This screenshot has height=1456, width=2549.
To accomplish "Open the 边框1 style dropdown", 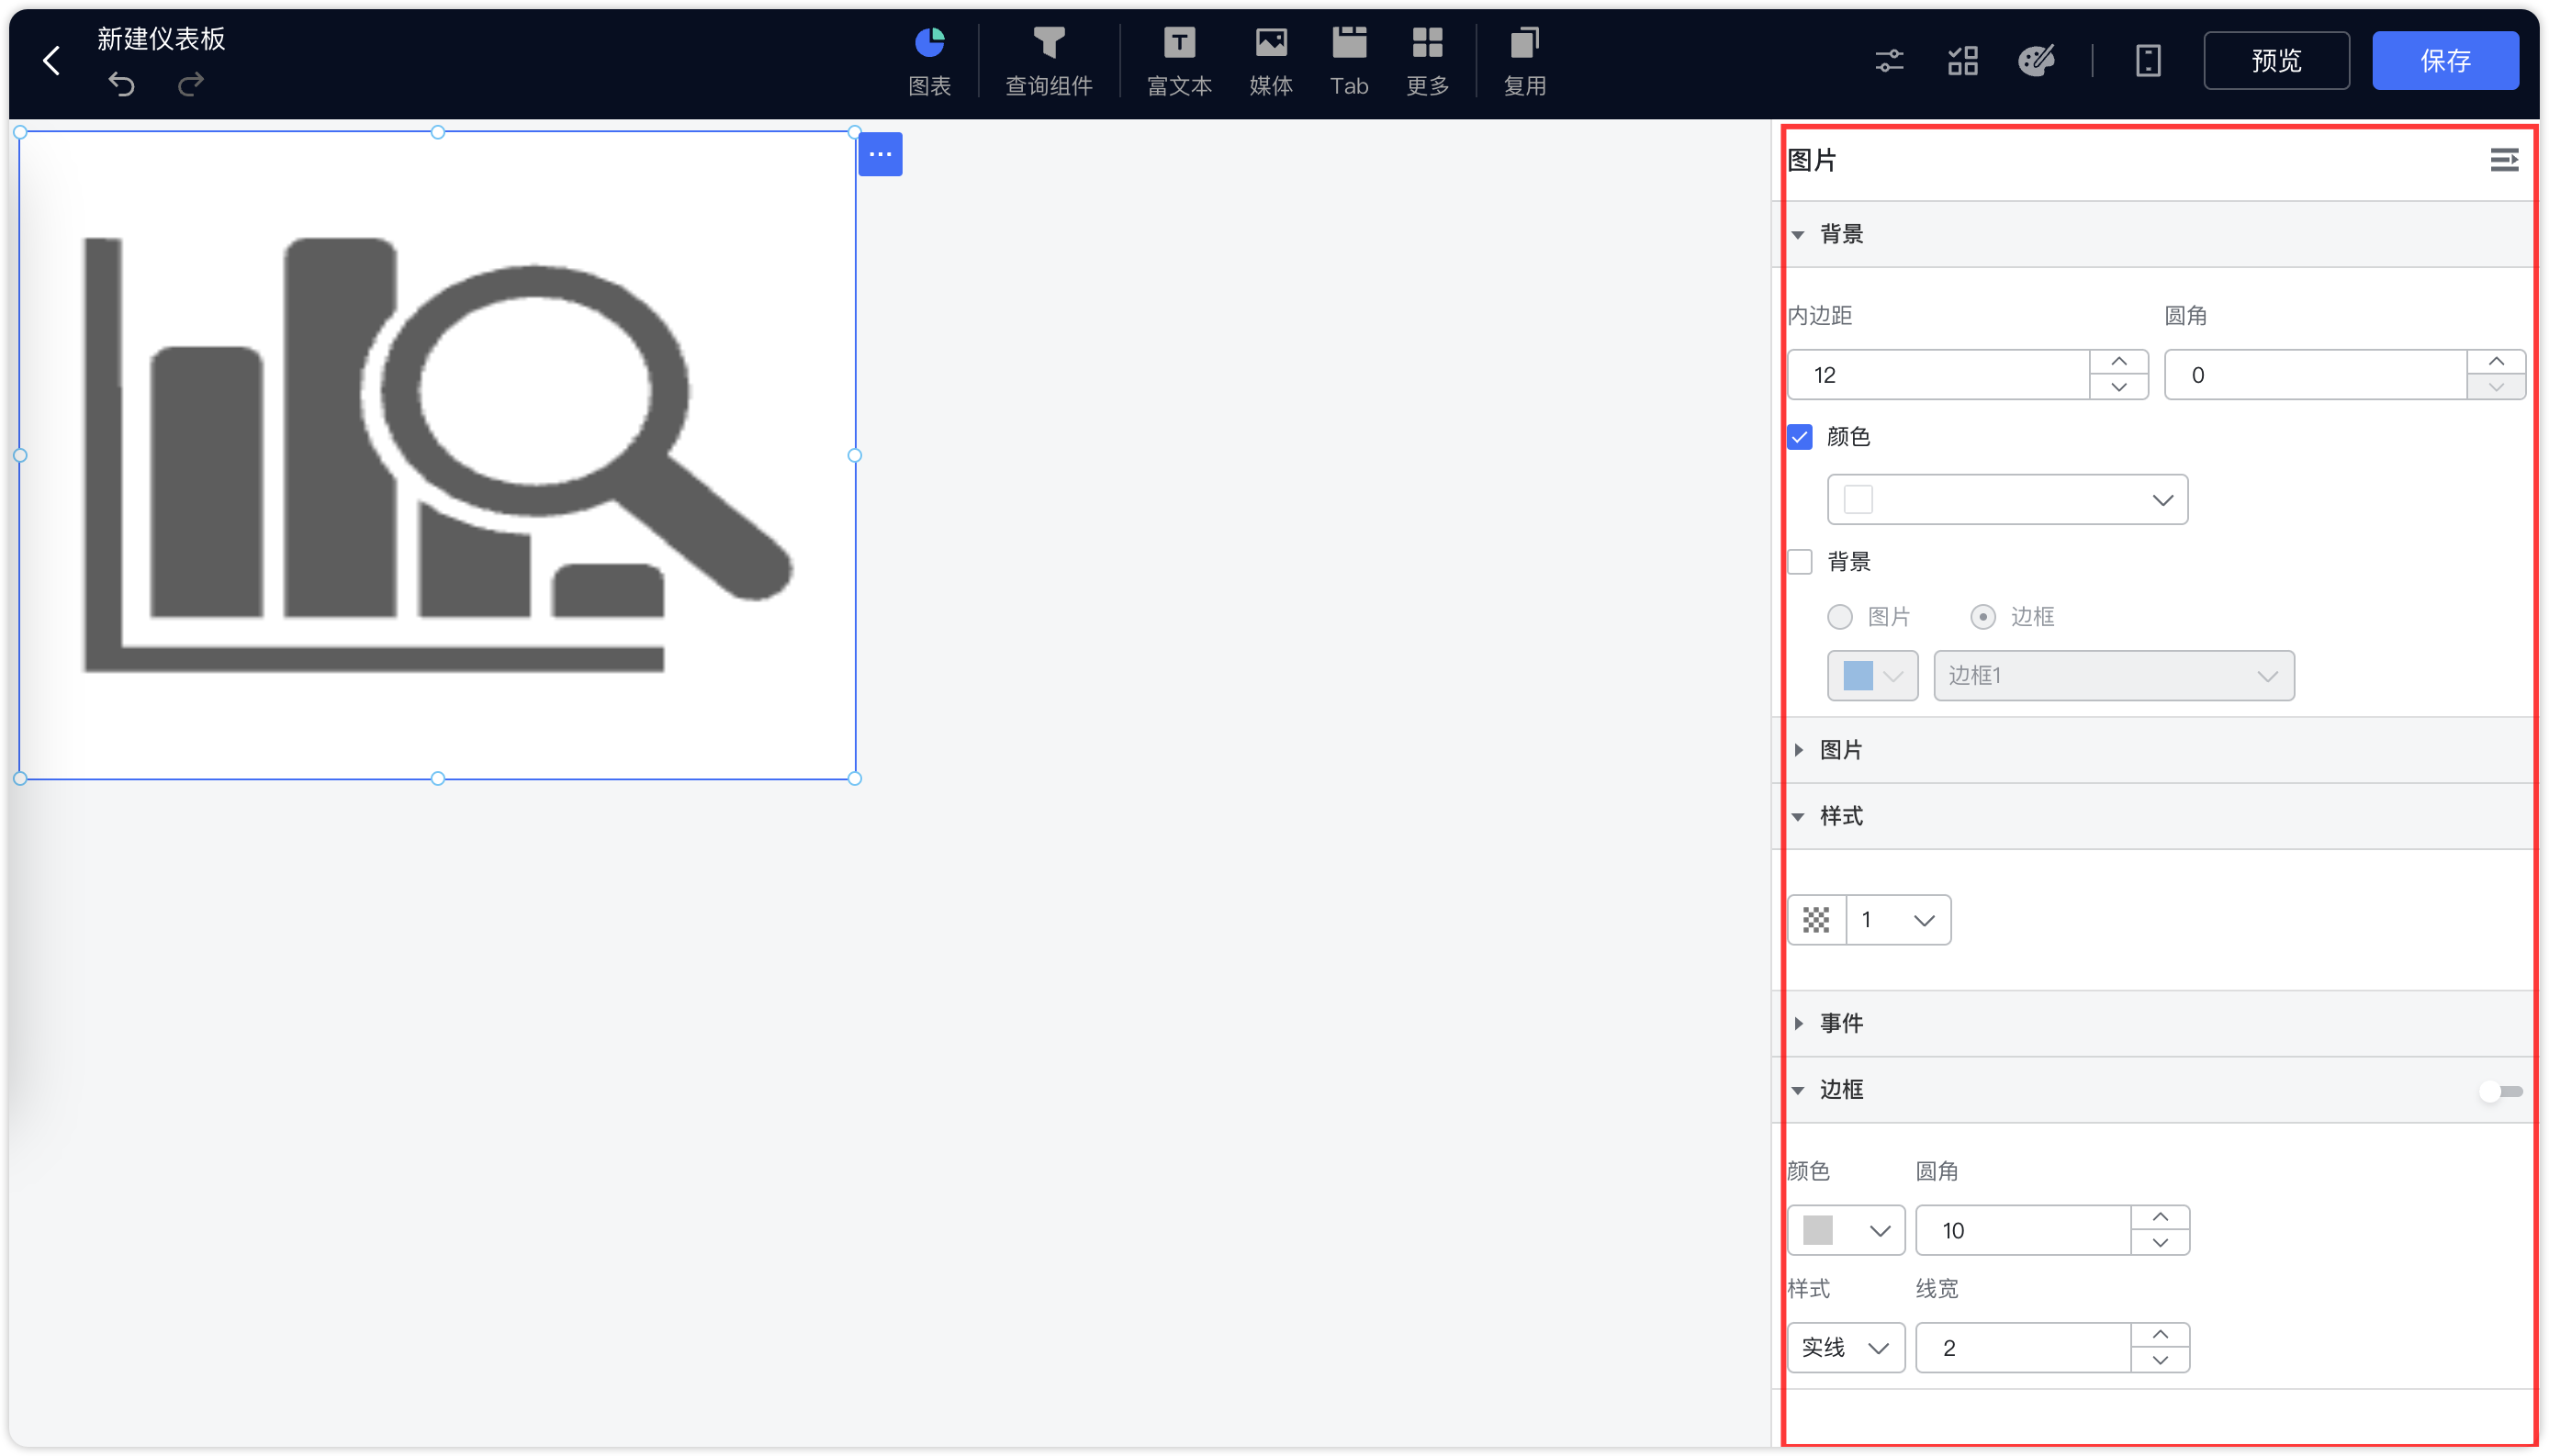I will coord(2113,675).
